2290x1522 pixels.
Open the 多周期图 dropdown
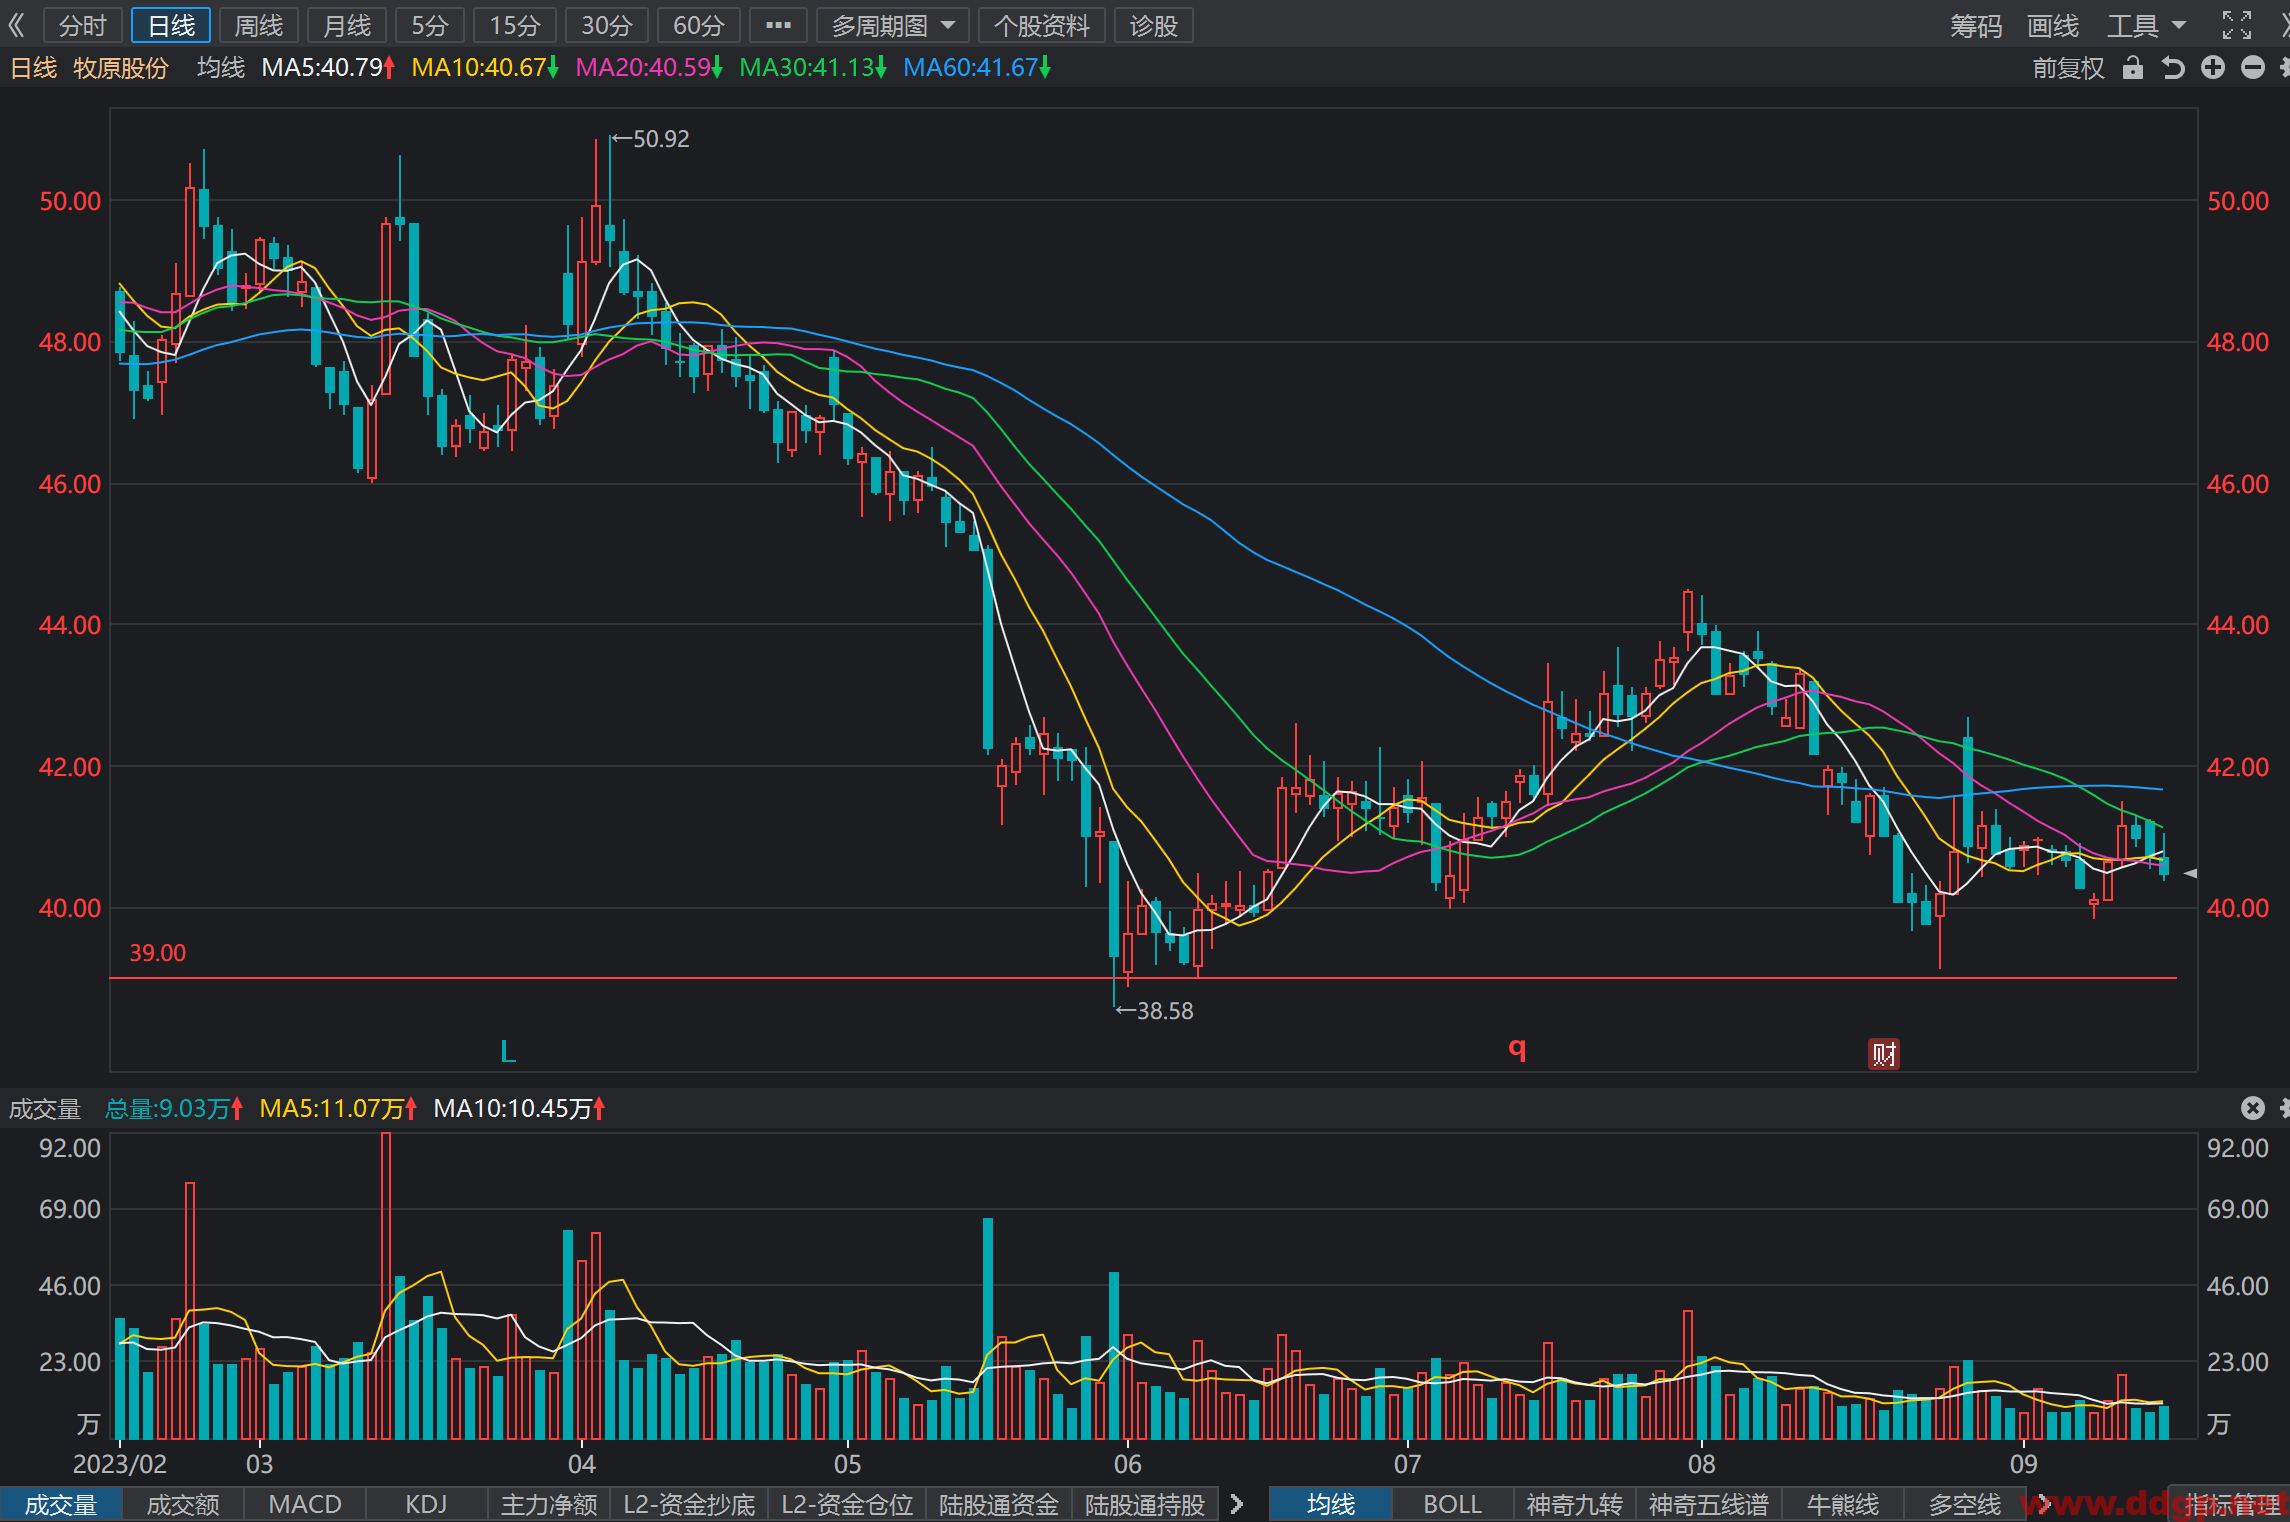click(x=893, y=25)
